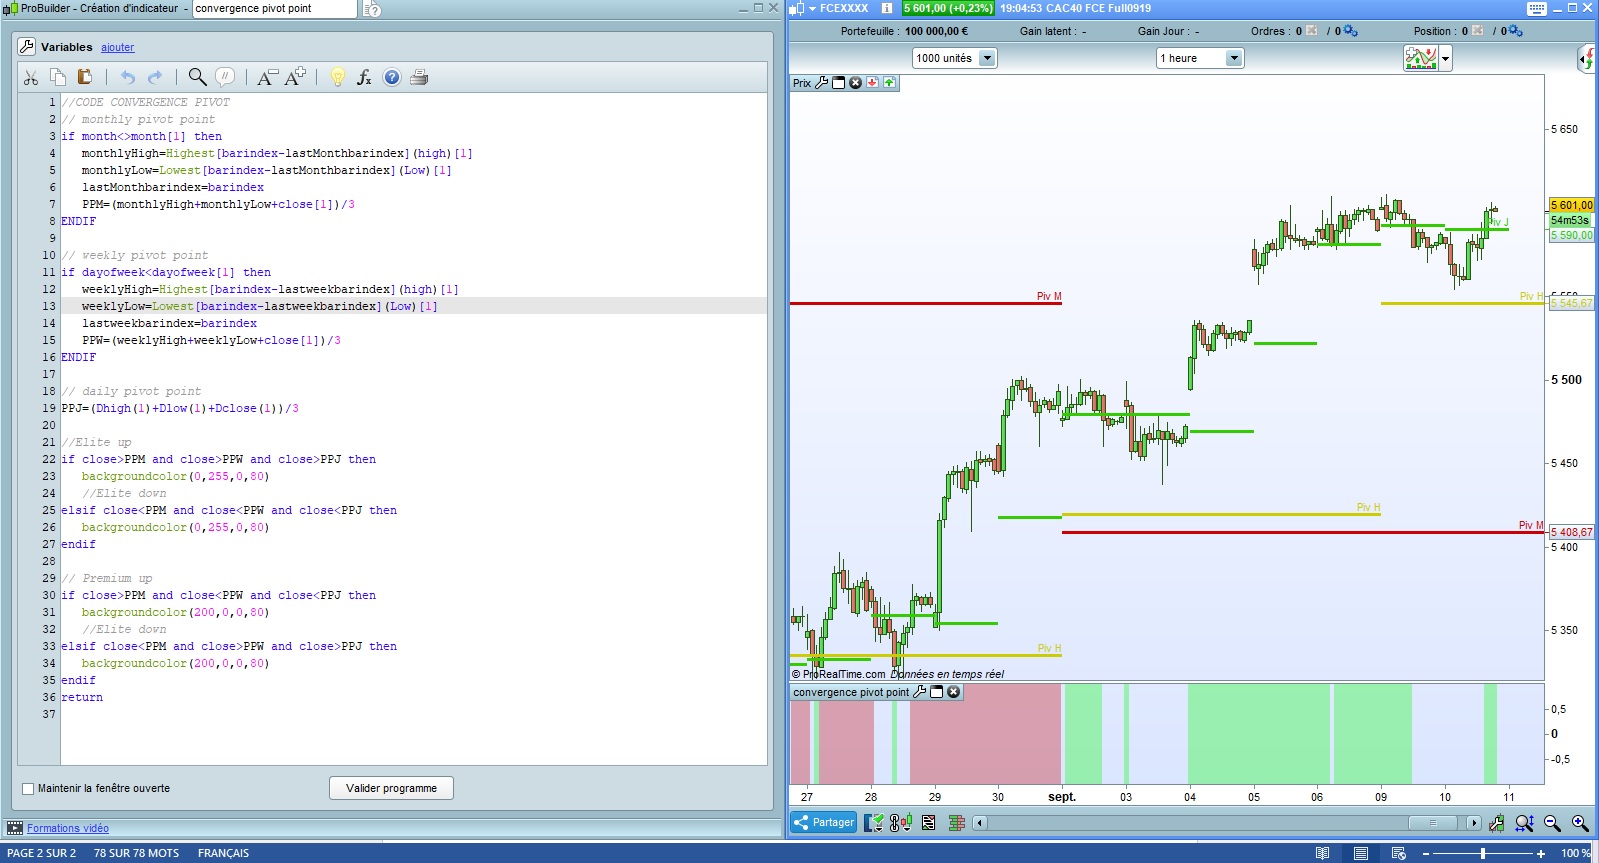
Task: Open the Position settings gear icon
Action: (1515, 31)
